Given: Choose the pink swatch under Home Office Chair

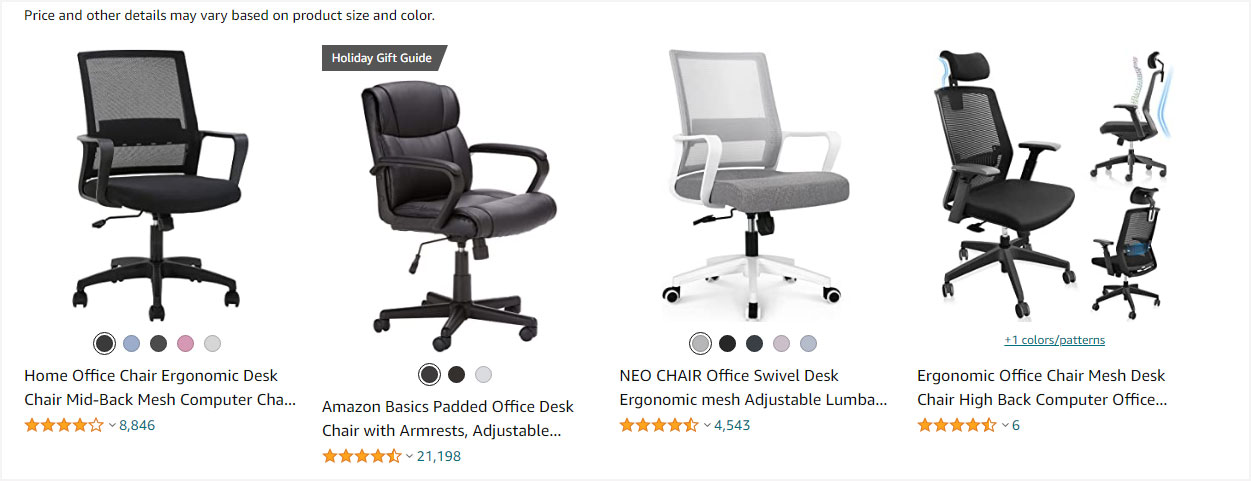Looking at the screenshot, I should (x=185, y=344).
